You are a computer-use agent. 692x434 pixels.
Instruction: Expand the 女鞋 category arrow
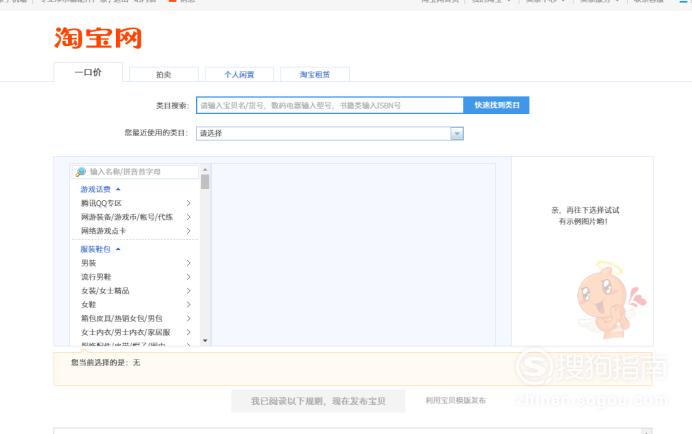point(188,305)
